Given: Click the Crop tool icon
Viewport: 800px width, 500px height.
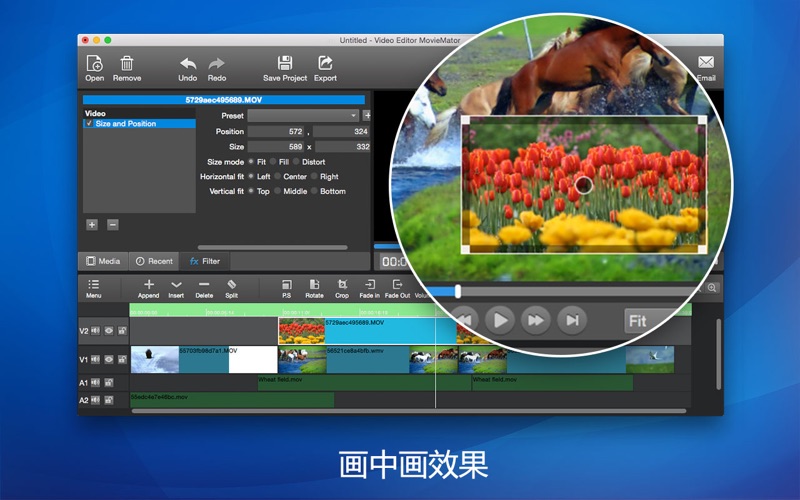Looking at the screenshot, I should click(x=342, y=285).
